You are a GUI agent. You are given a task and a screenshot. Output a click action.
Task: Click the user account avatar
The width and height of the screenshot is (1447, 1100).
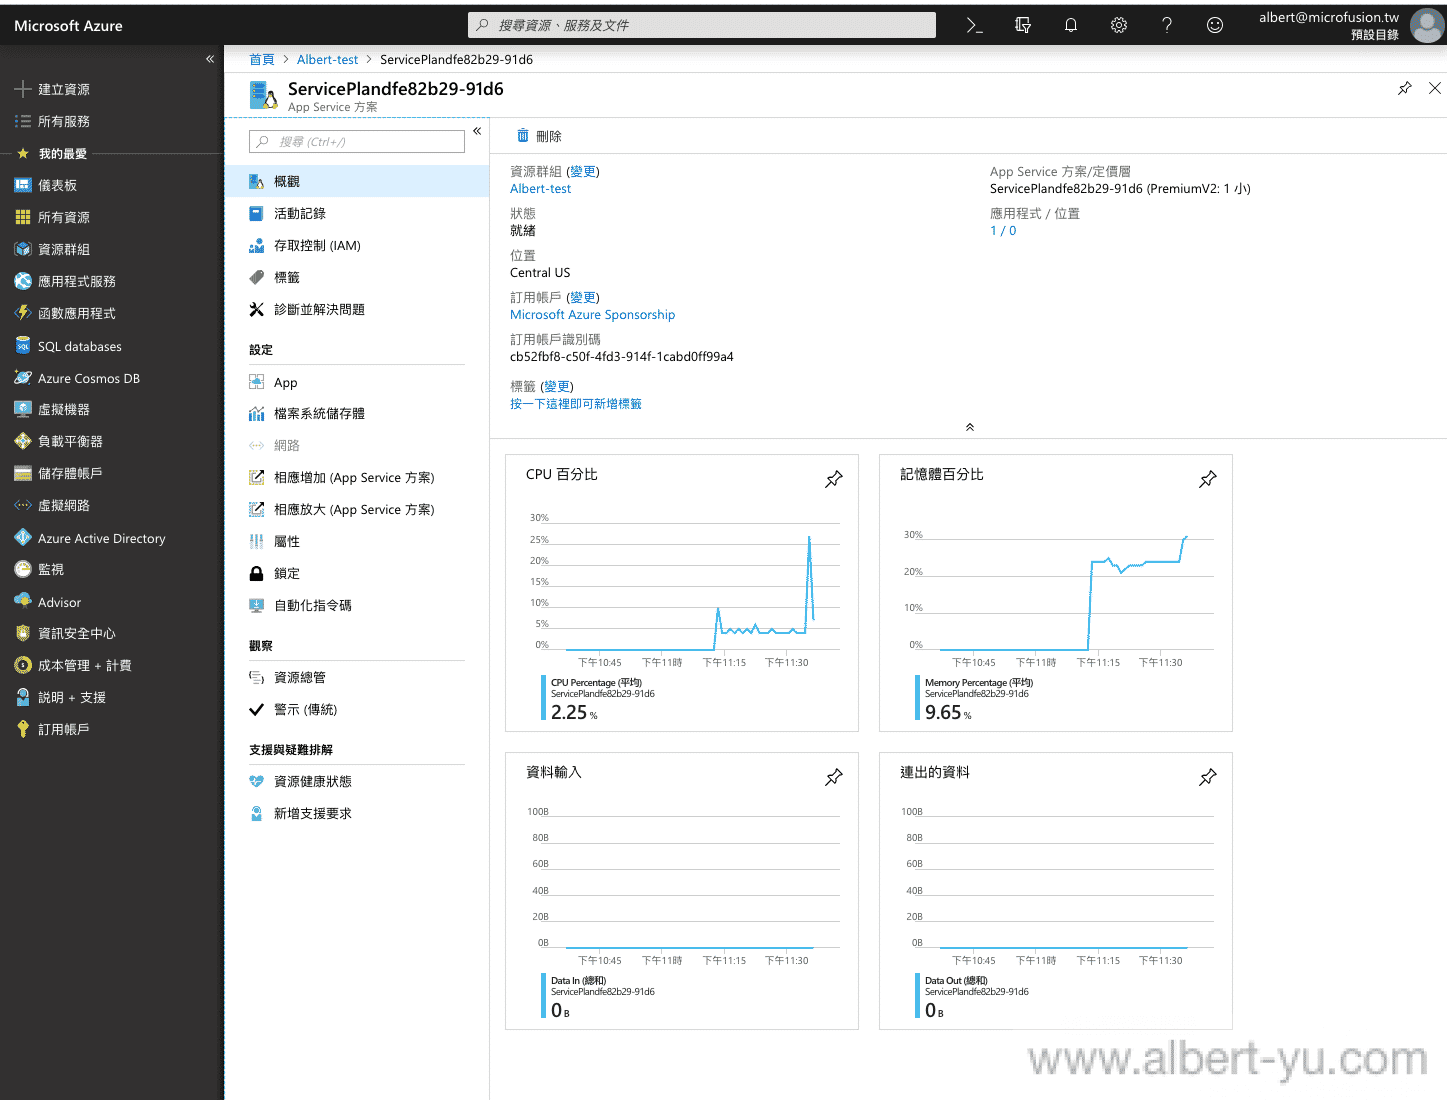1426,25
